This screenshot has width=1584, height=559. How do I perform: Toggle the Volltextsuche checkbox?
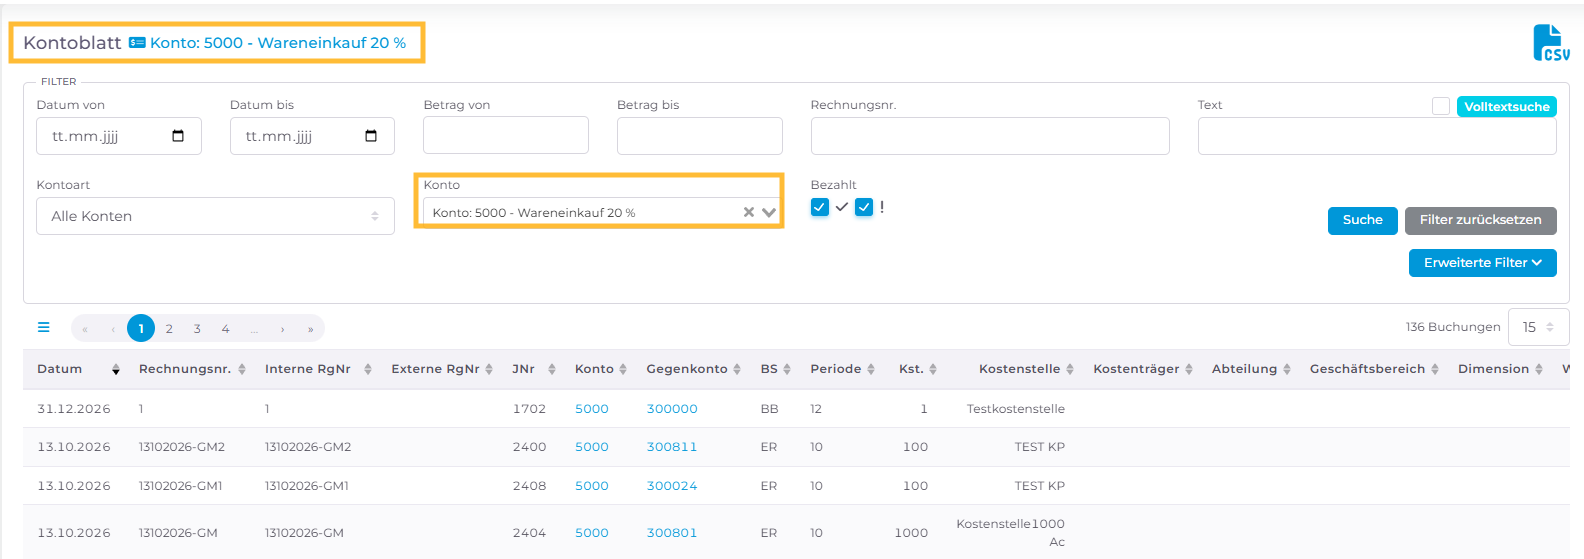1441,106
